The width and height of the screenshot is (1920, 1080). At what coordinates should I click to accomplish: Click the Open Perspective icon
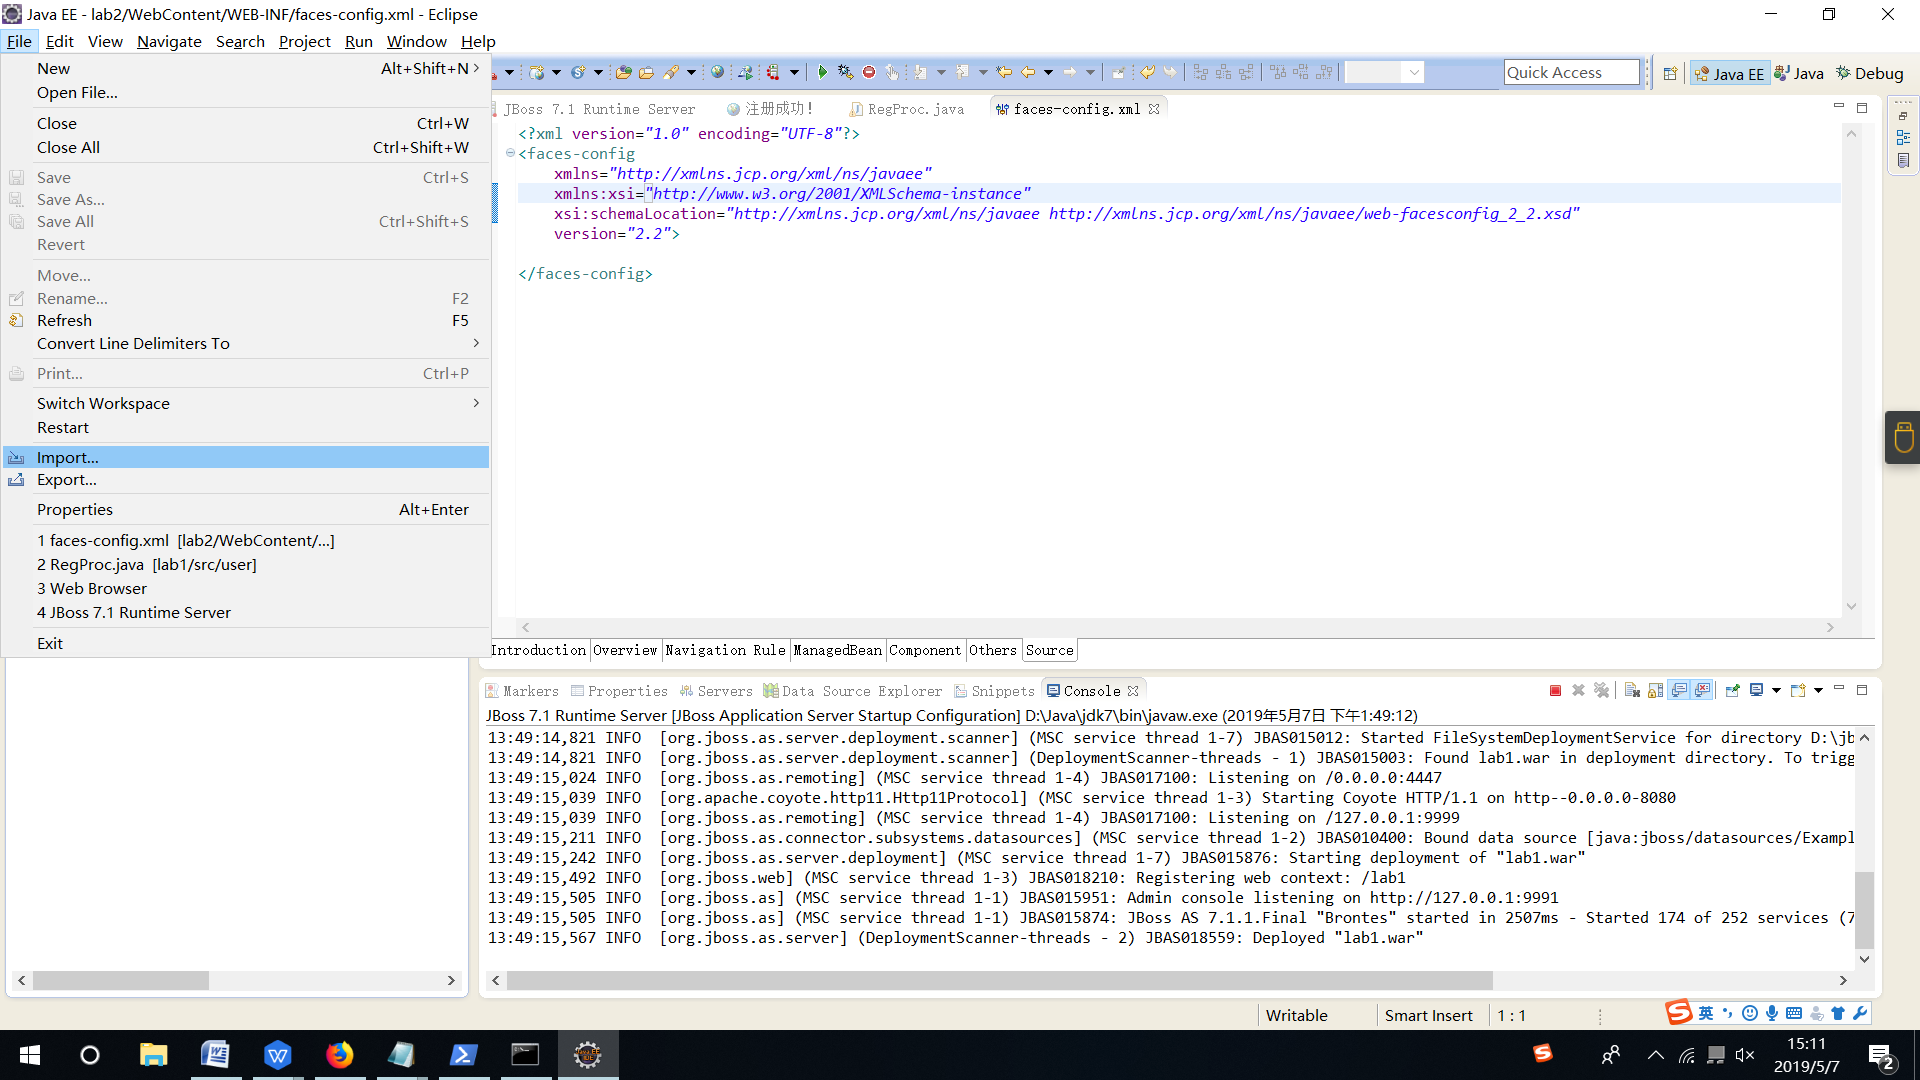pyautogui.click(x=1670, y=73)
